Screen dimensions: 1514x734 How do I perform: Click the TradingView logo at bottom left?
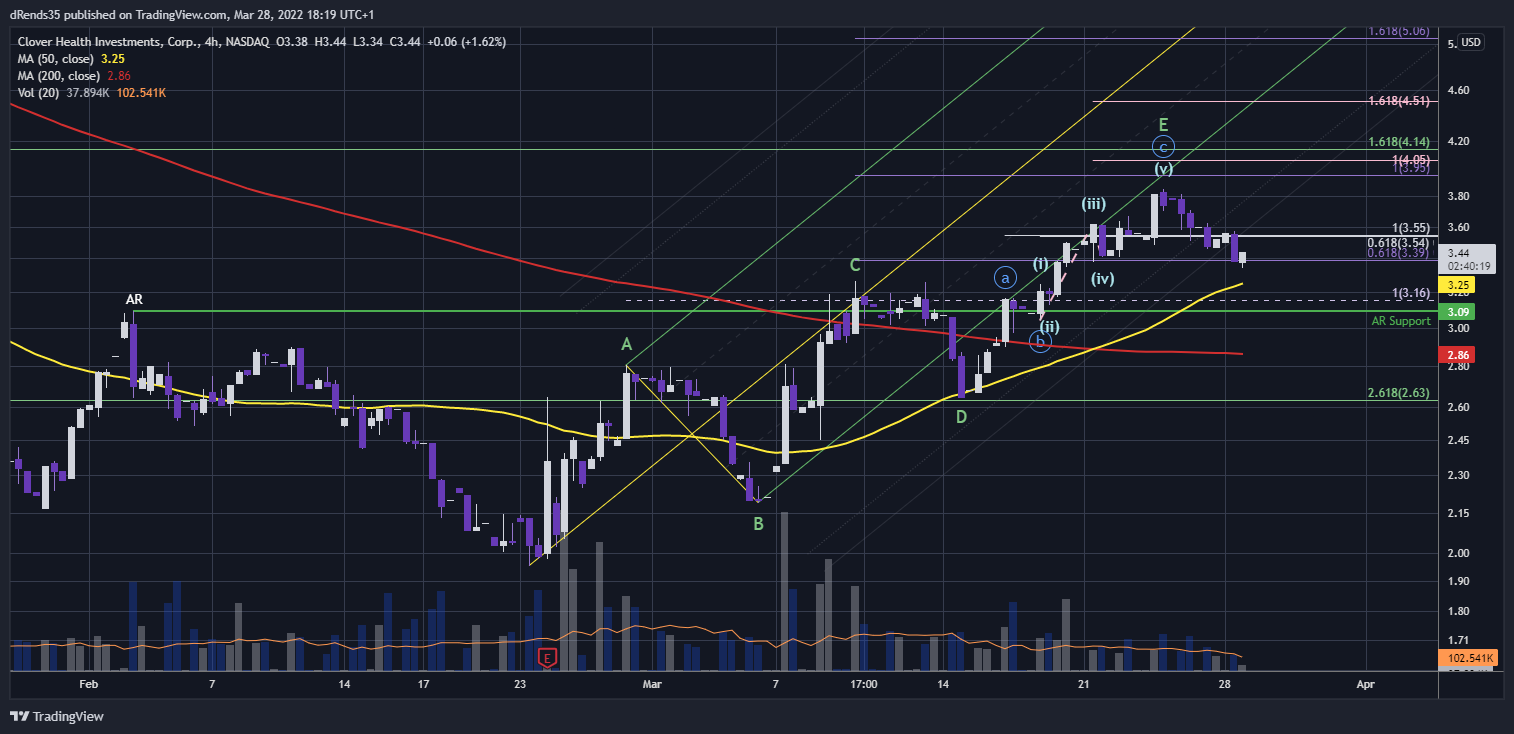click(57, 716)
